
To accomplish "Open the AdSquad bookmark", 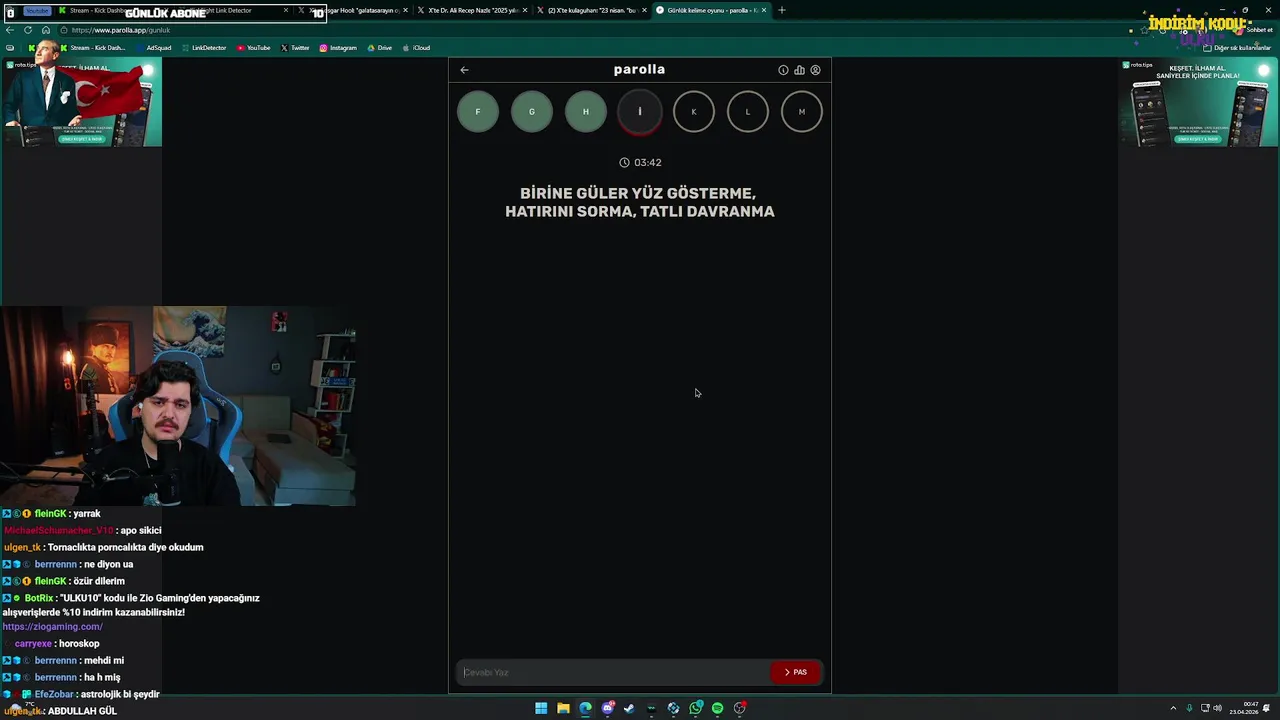I will tap(153, 48).
